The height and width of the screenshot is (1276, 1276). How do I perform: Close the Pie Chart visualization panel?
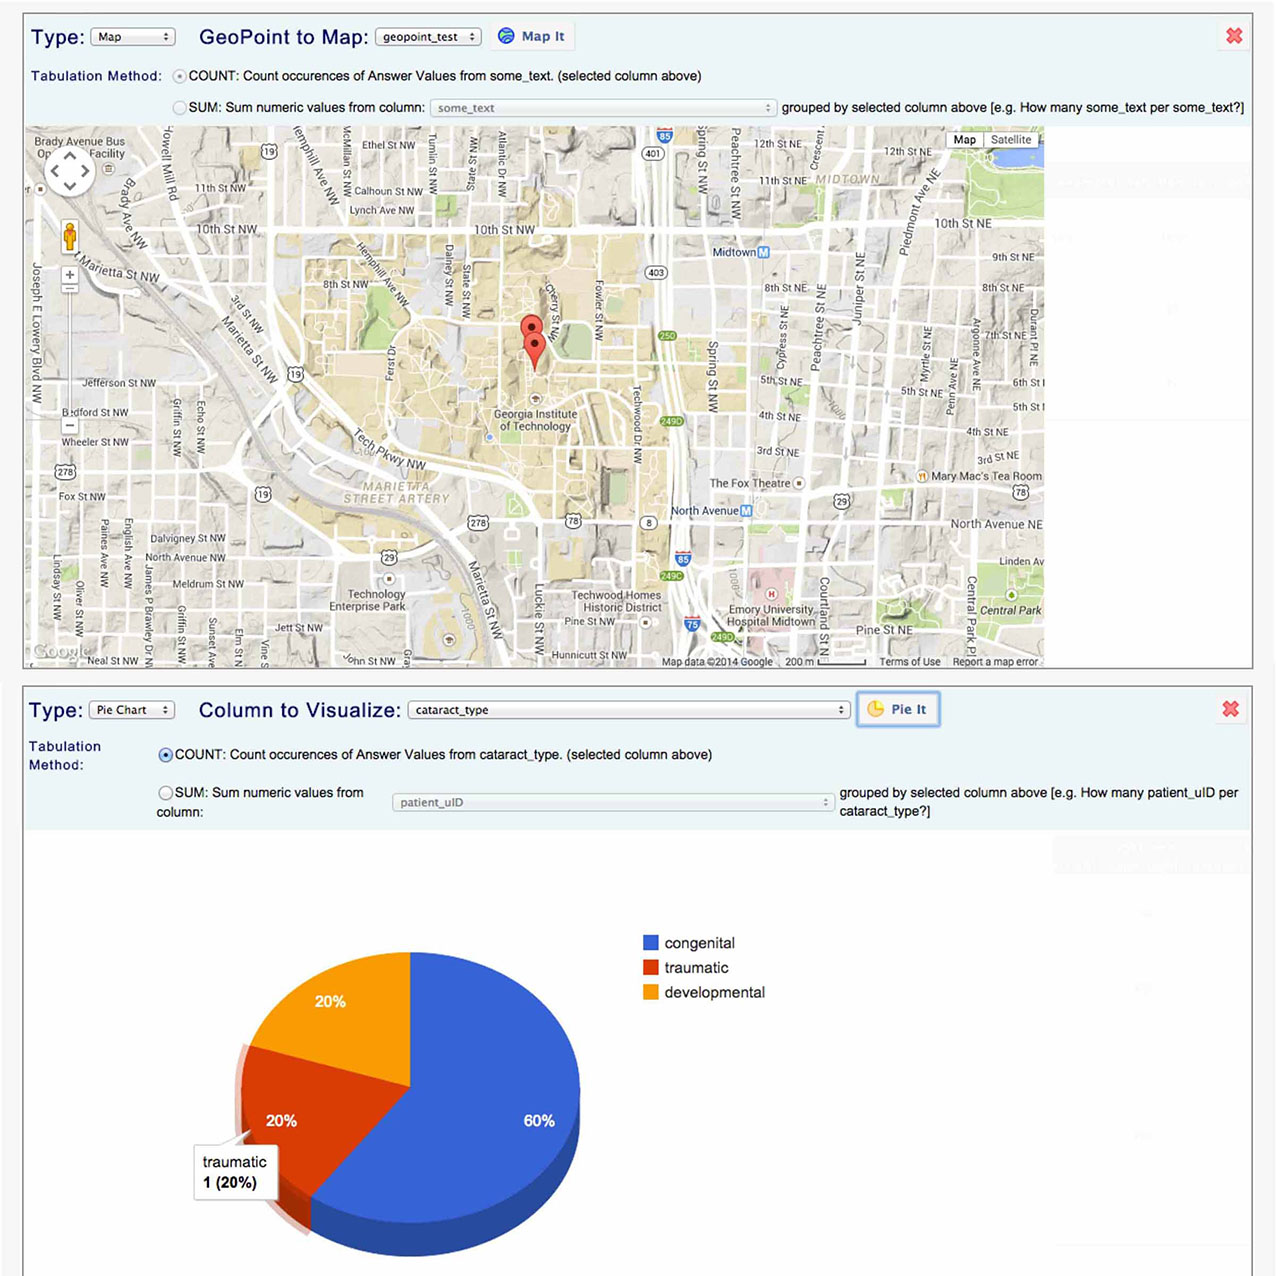point(1231,709)
